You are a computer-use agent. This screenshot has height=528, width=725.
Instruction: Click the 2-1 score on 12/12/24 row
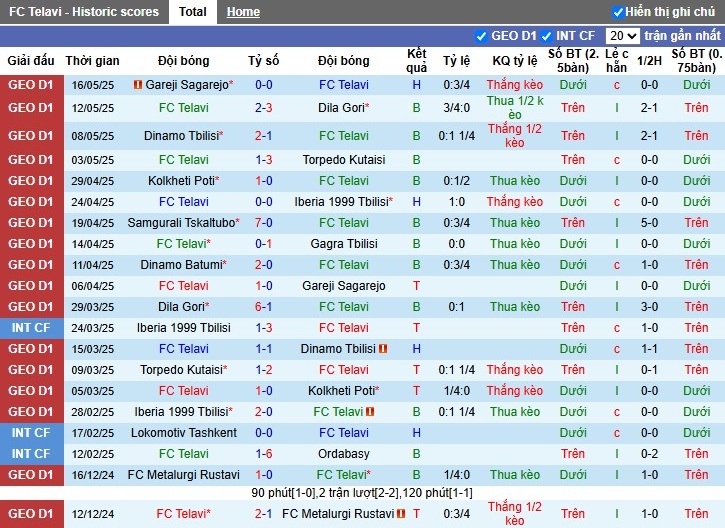264,514
